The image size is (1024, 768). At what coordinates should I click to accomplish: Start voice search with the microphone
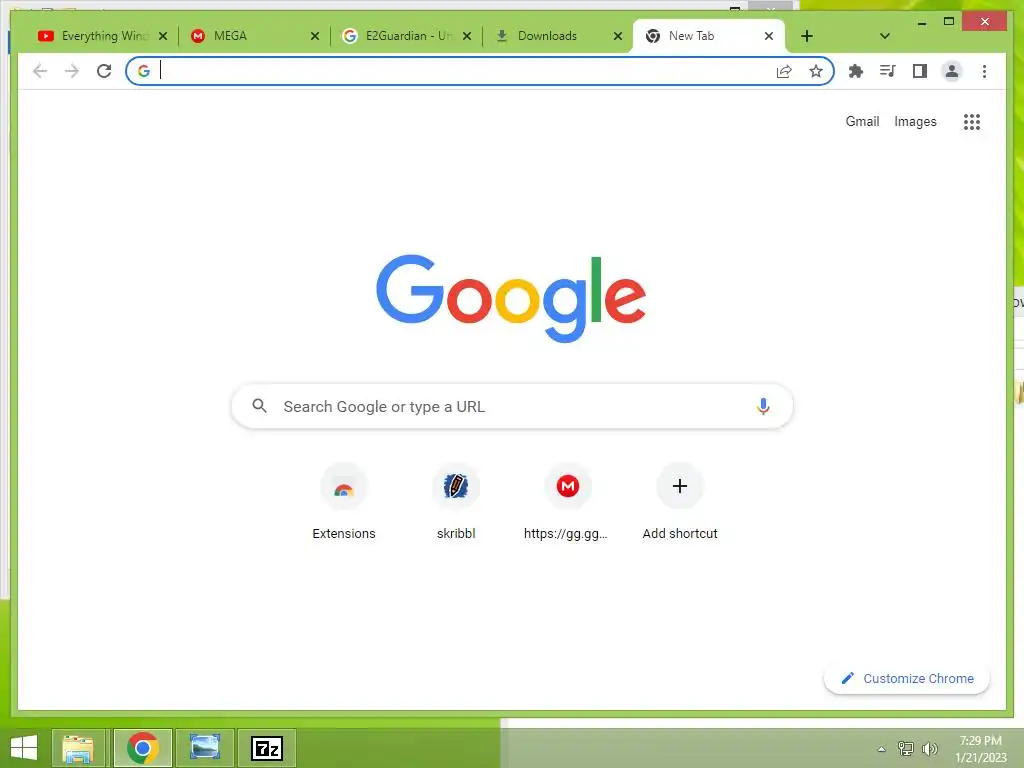[x=763, y=406]
